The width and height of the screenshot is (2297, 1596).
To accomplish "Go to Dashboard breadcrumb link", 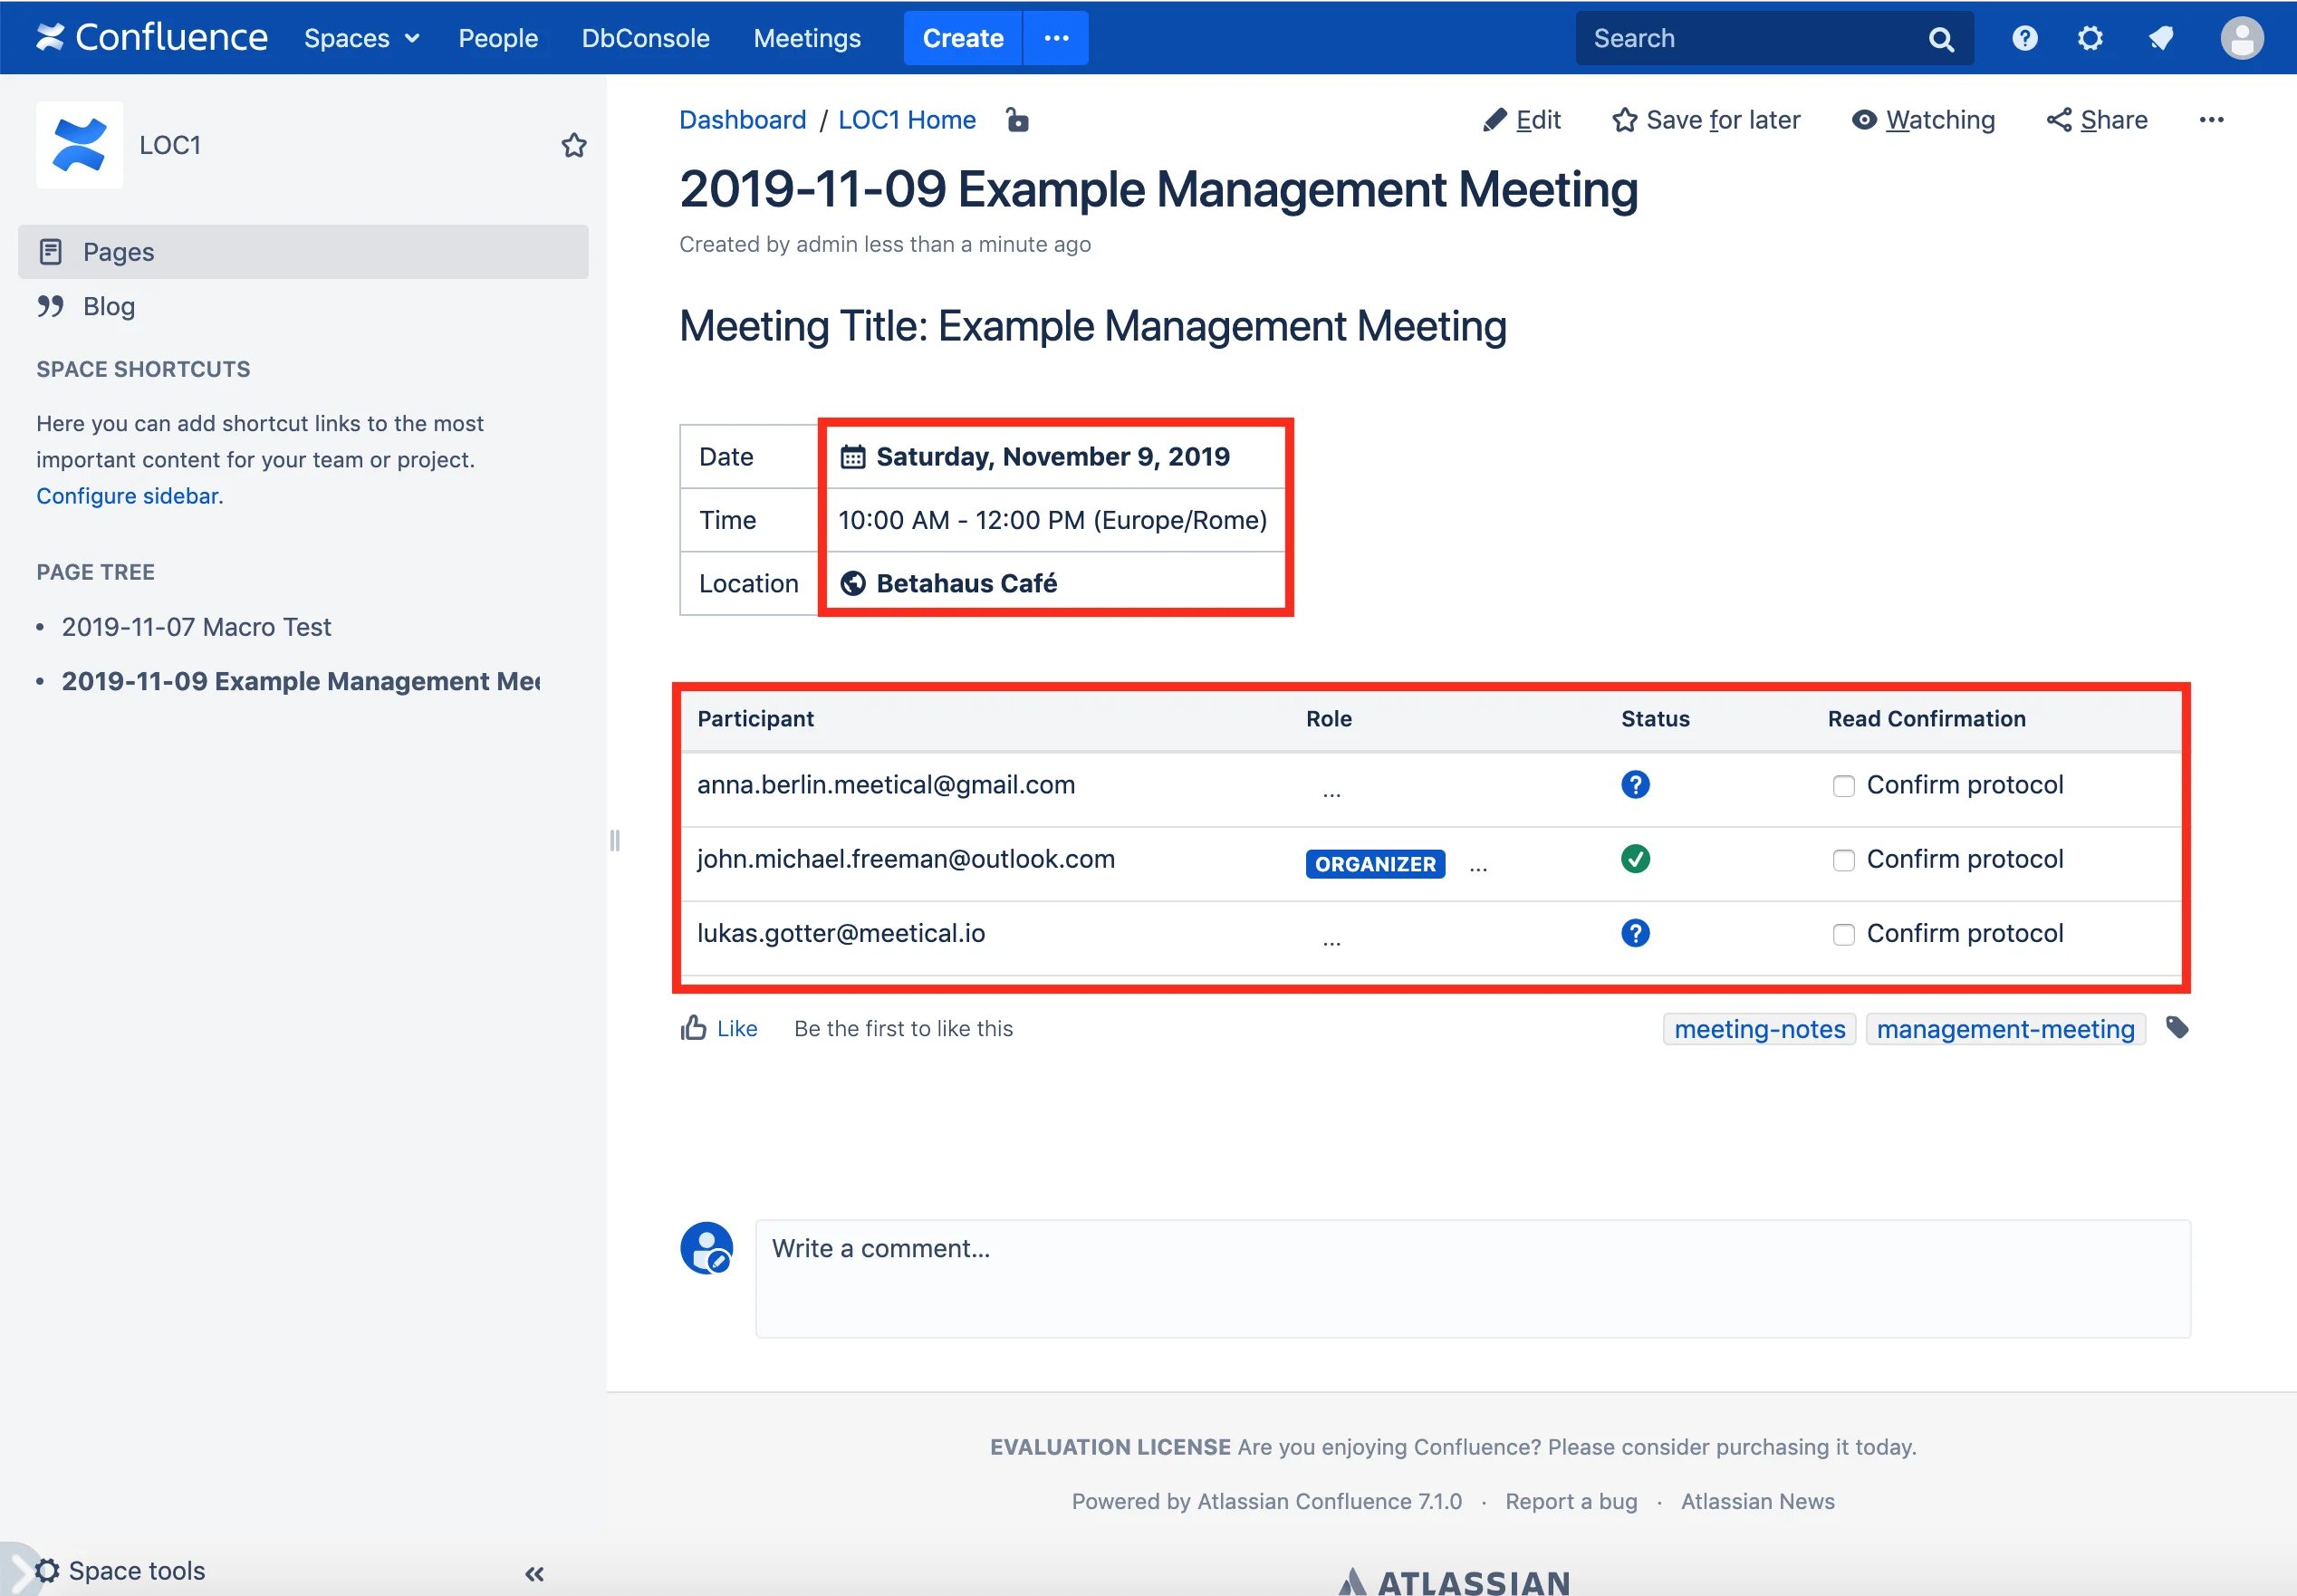I will [742, 120].
